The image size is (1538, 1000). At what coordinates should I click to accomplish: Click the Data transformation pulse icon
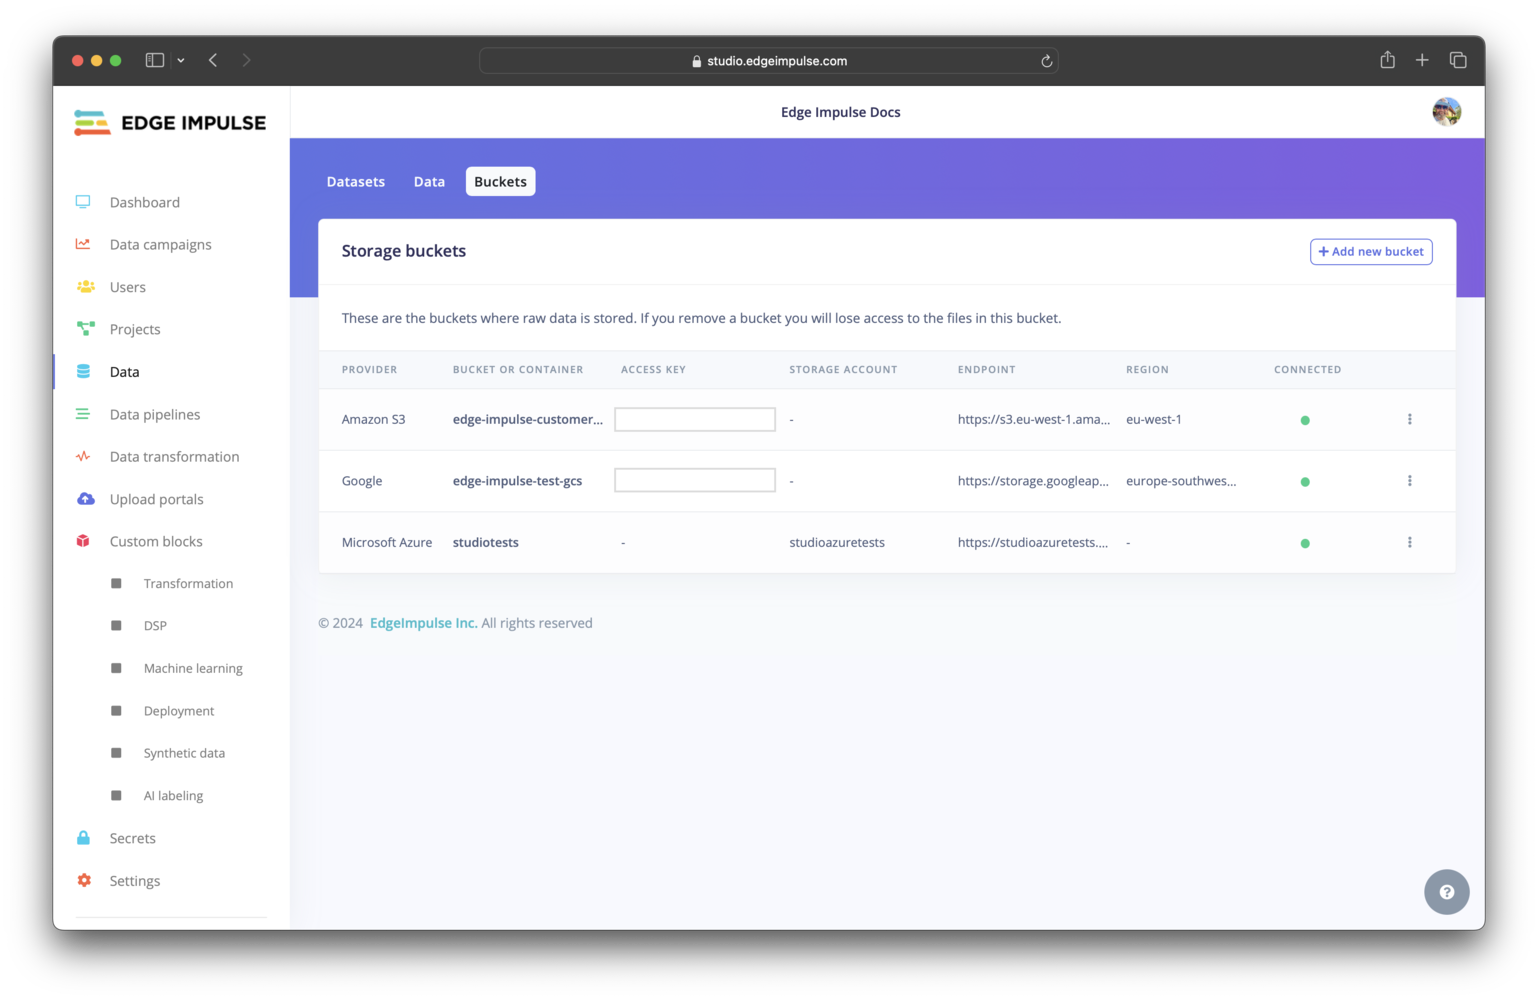pyautogui.click(x=83, y=456)
